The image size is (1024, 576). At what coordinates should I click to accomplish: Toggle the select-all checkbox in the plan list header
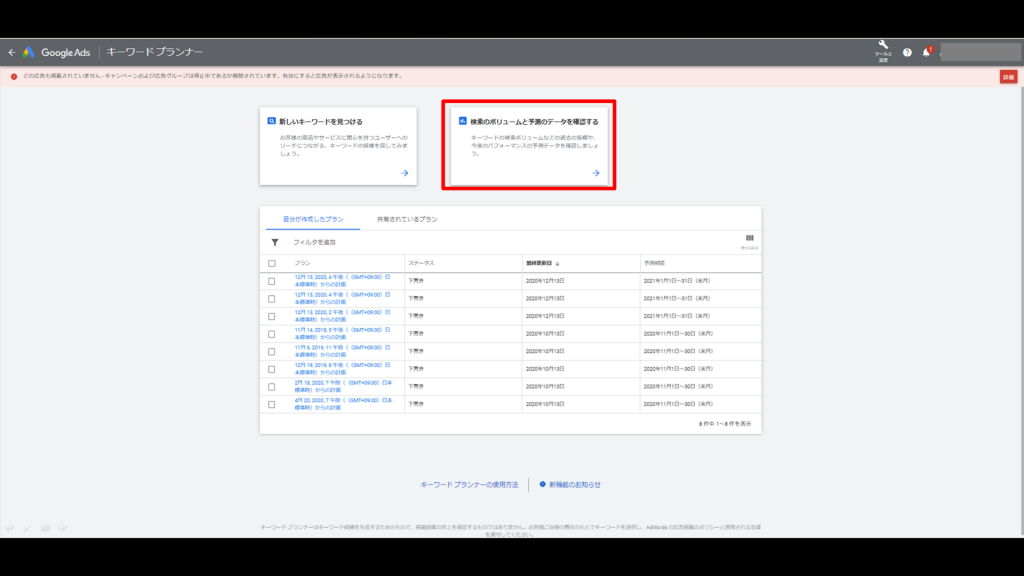pyautogui.click(x=271, y=262)
